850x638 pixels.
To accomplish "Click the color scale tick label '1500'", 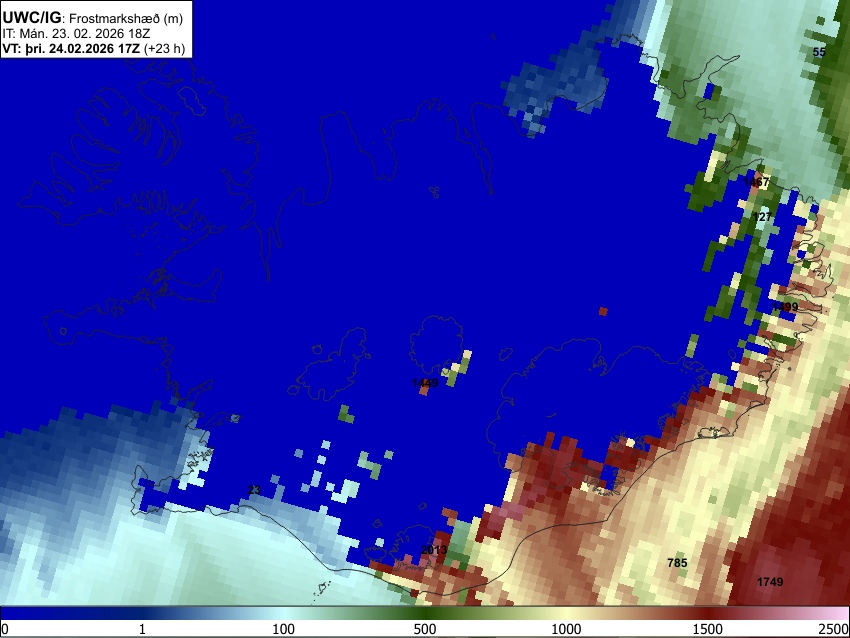I will [x=708, y=629].
